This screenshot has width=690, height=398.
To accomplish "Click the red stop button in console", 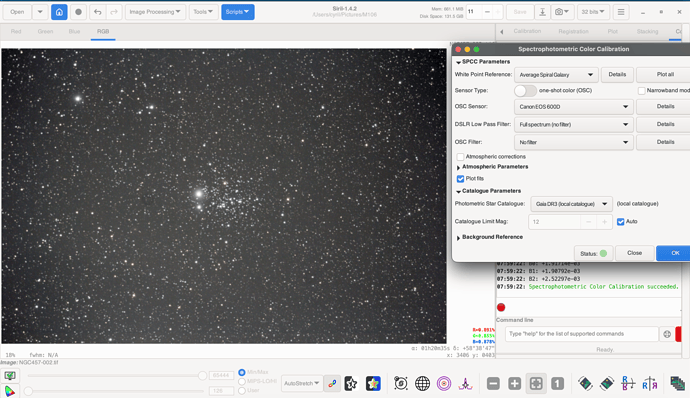I will click(x=501, y=307).
